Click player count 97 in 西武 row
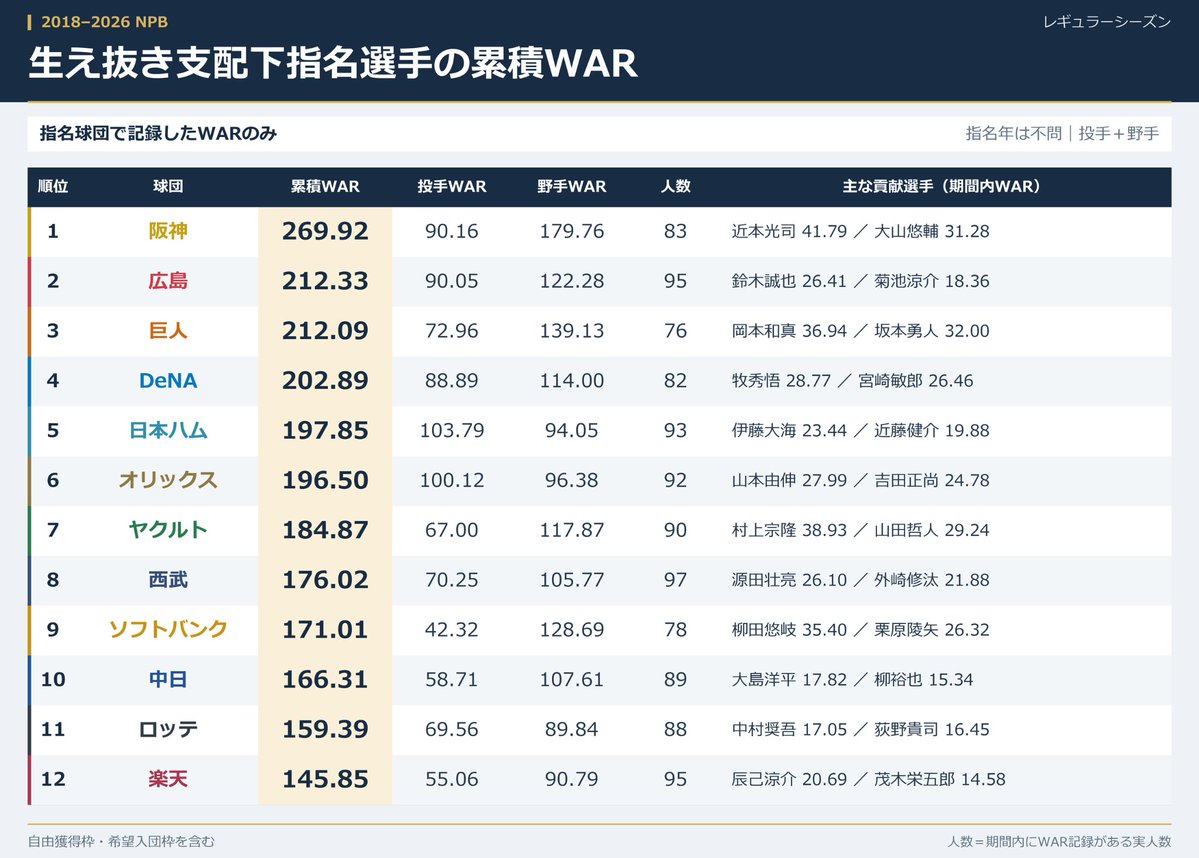Screen dimensions: 1199x858 click(675, 580)
